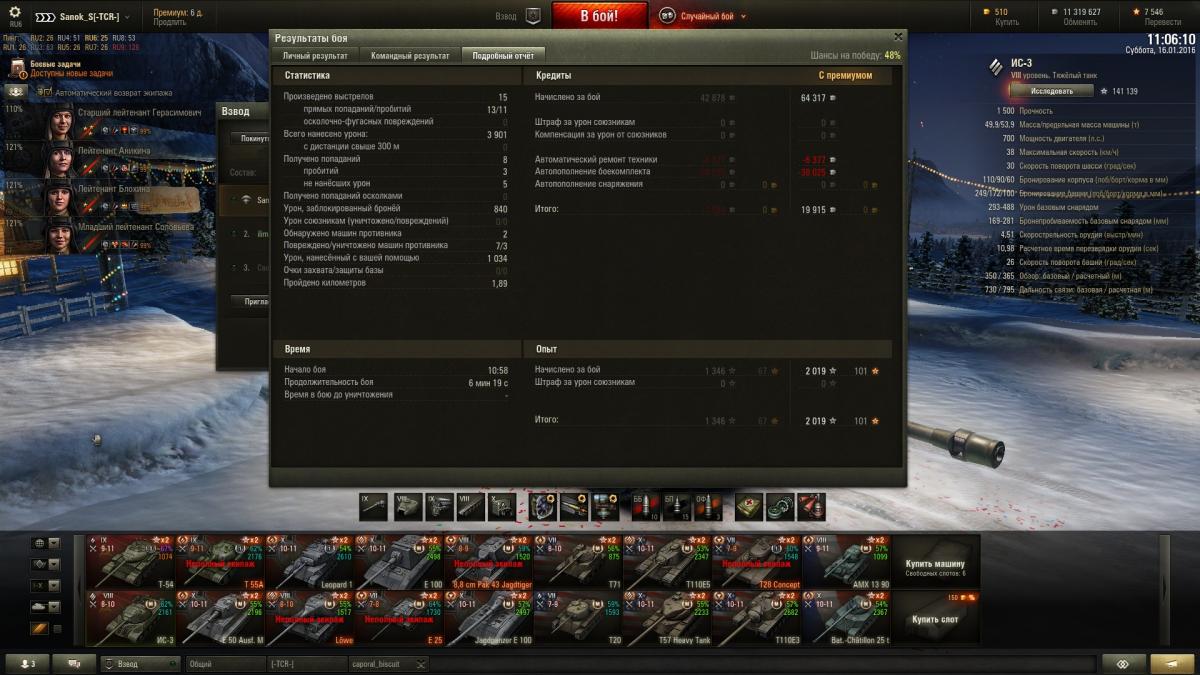Toggle the carousel favorites filter checkbox

coord(56,629)
